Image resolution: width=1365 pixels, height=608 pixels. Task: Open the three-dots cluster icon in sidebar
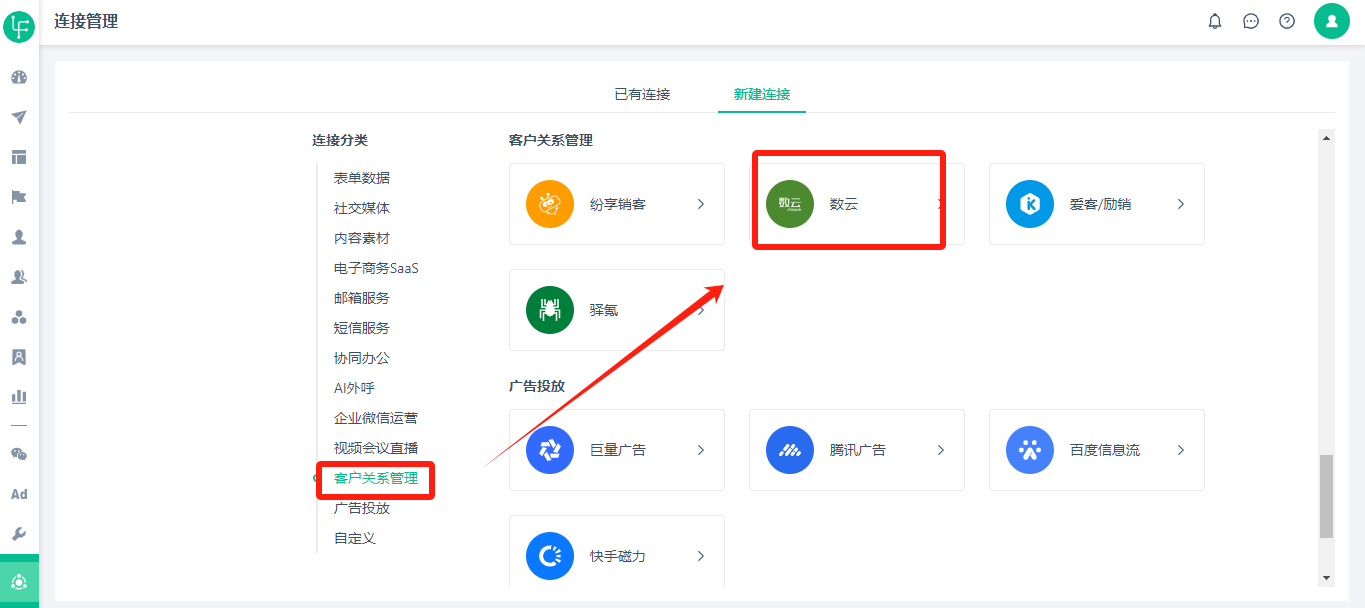[x=19, y=317]
